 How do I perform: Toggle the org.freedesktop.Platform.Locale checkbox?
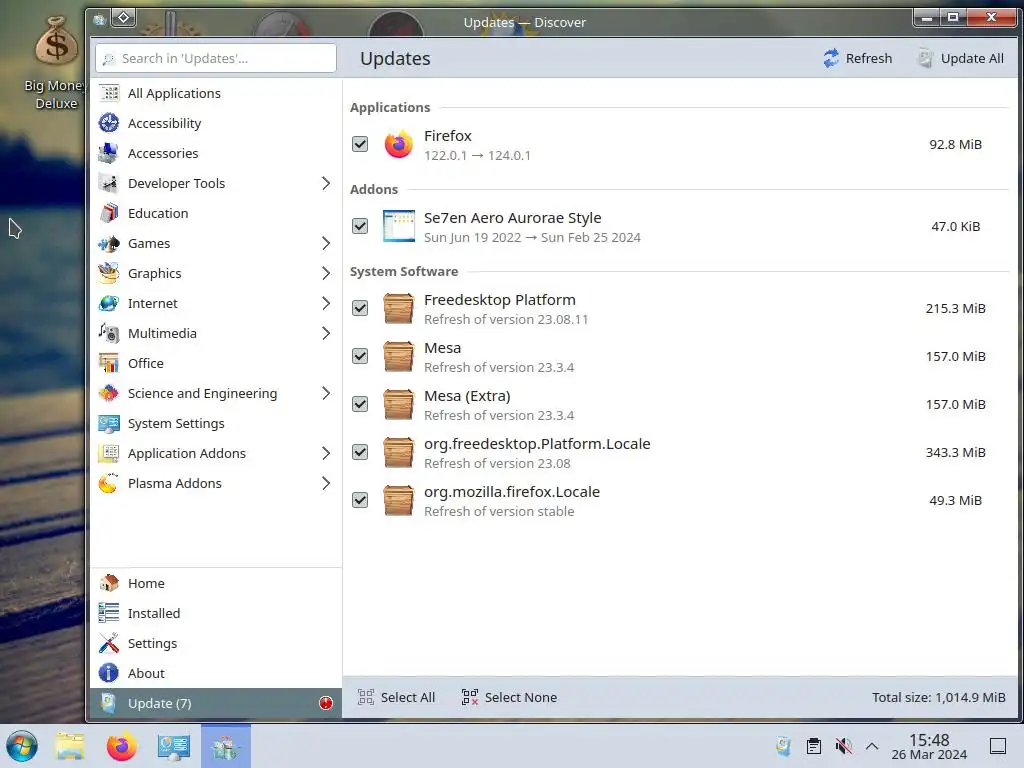click(x=360, y=453)
